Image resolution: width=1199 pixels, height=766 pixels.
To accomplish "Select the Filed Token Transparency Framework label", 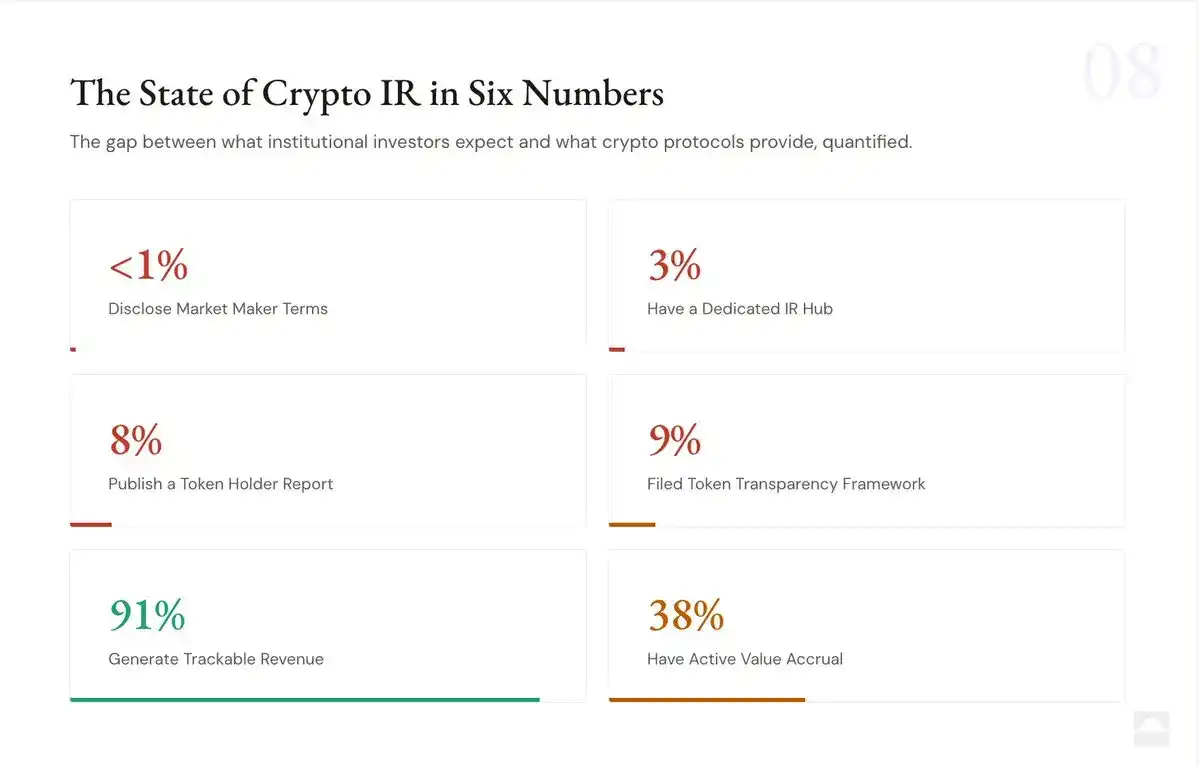I will coord(786,484).
